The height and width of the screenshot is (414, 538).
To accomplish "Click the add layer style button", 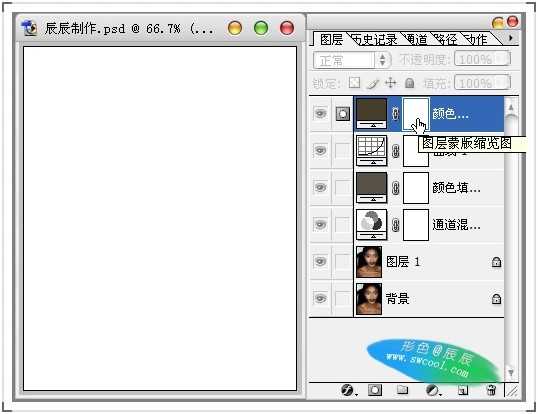I will tap(348, 390).
